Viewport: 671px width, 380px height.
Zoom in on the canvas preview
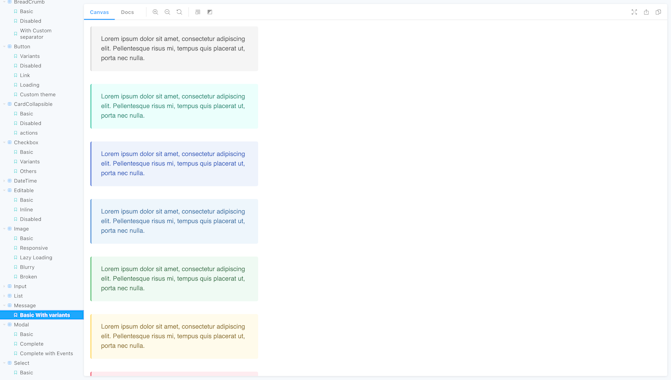[155, 12]
